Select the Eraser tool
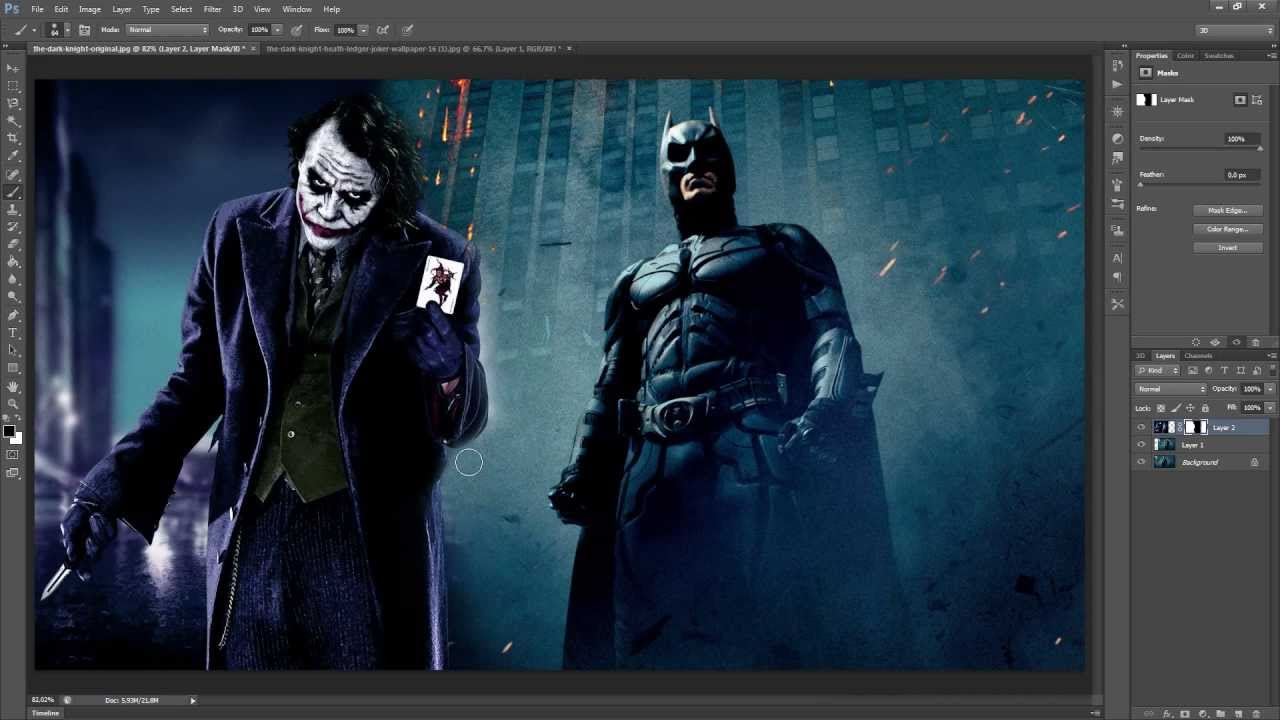The width and height of the screenshot is (1280, 720). click(13, 244)
